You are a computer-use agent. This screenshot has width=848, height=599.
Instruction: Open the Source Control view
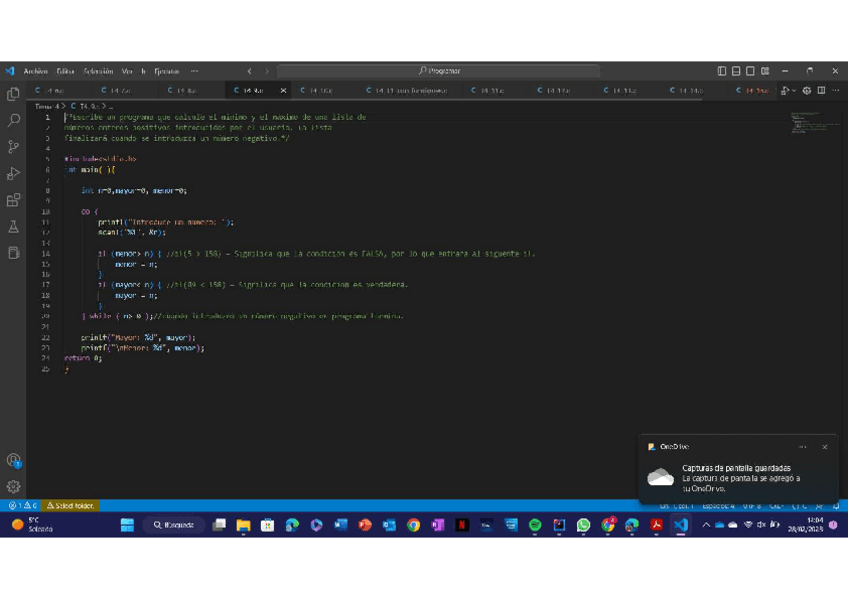point(14,147)
